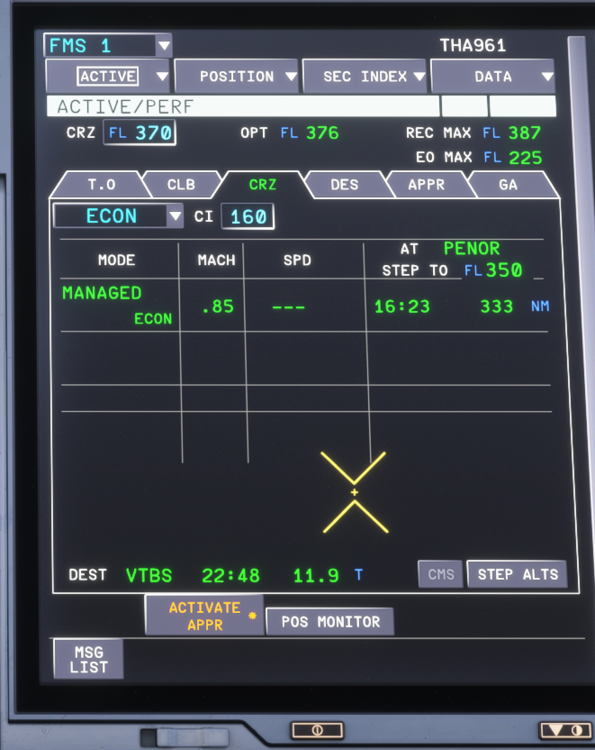
Task: Select the CRZ performance tab
Action: click(x=263, y=185)
